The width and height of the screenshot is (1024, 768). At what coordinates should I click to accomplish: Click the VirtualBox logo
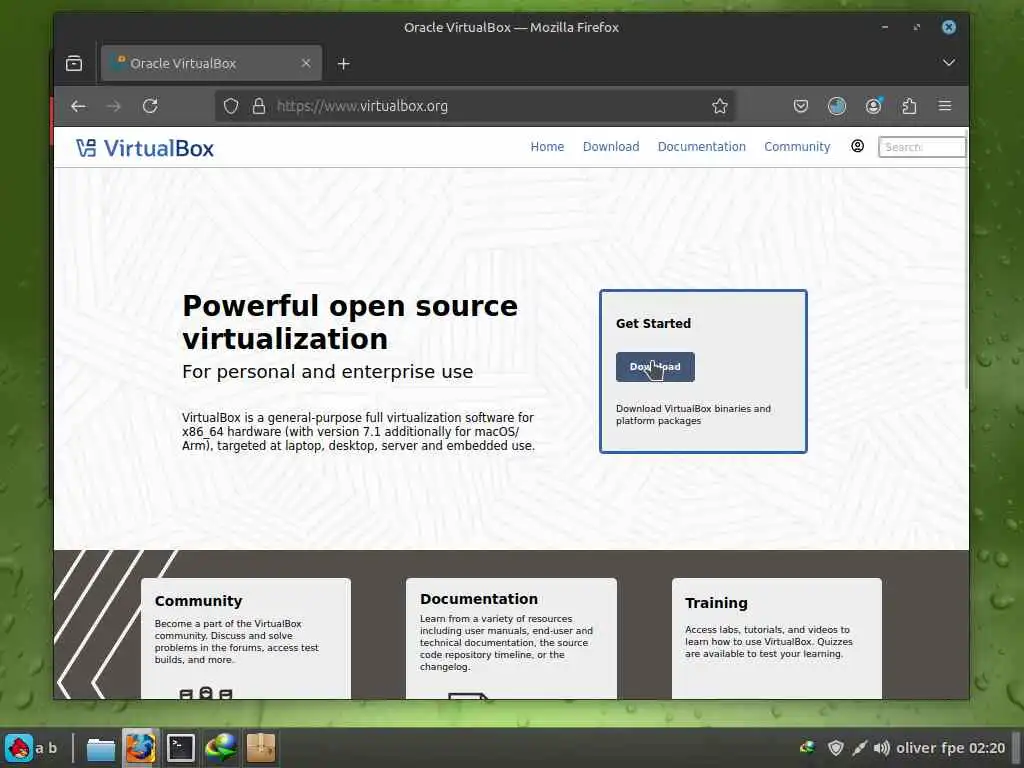pos(145,148)
